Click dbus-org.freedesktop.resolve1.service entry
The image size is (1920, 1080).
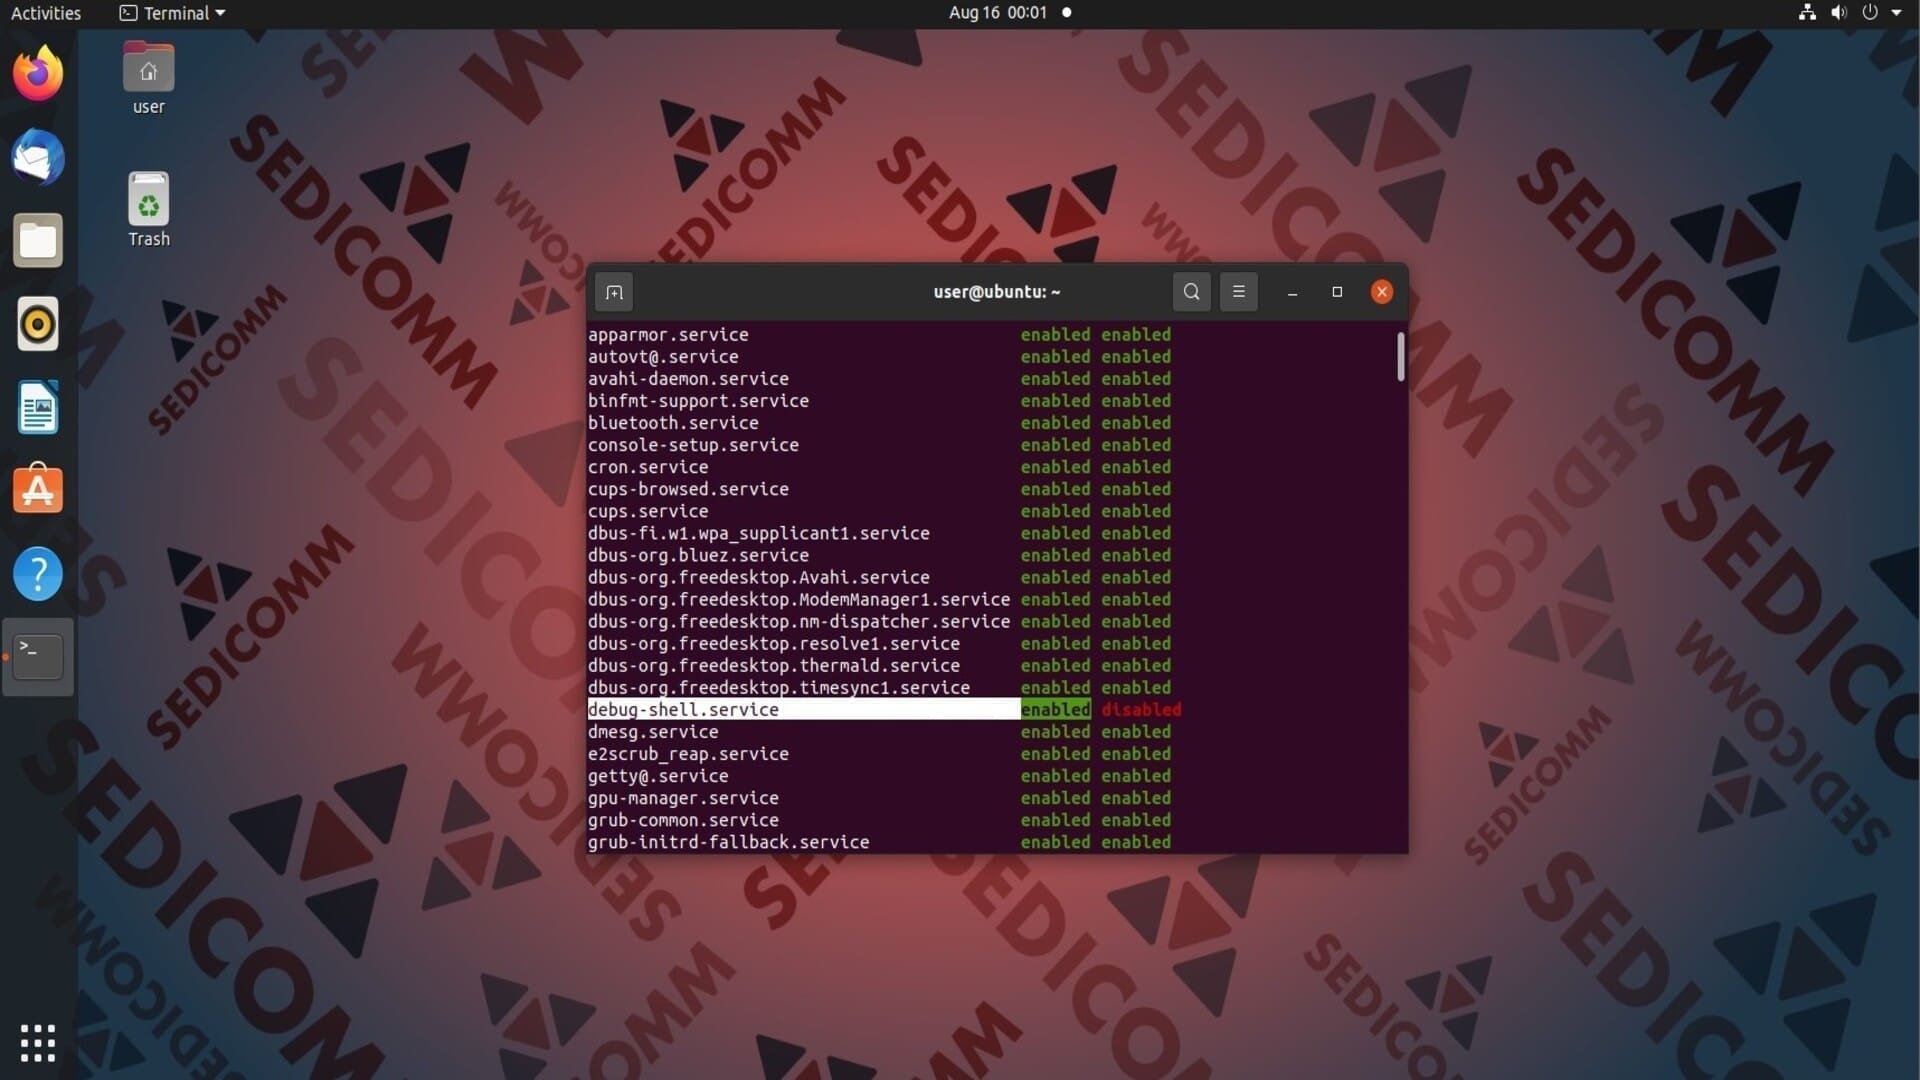point(774,643)
